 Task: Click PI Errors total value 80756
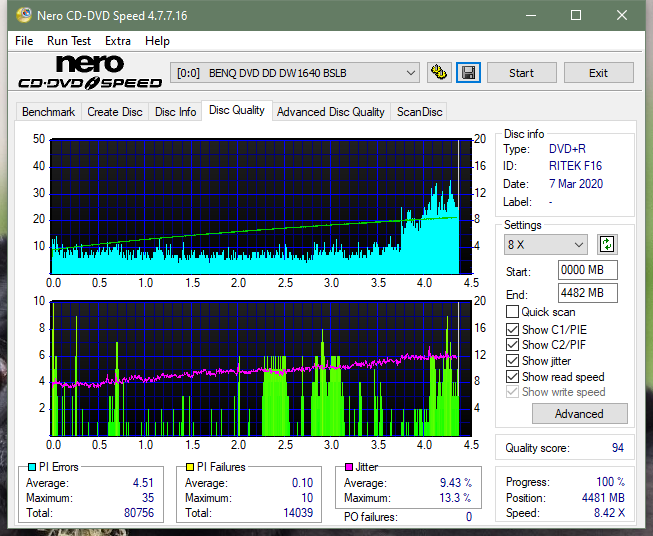point(139,513)
